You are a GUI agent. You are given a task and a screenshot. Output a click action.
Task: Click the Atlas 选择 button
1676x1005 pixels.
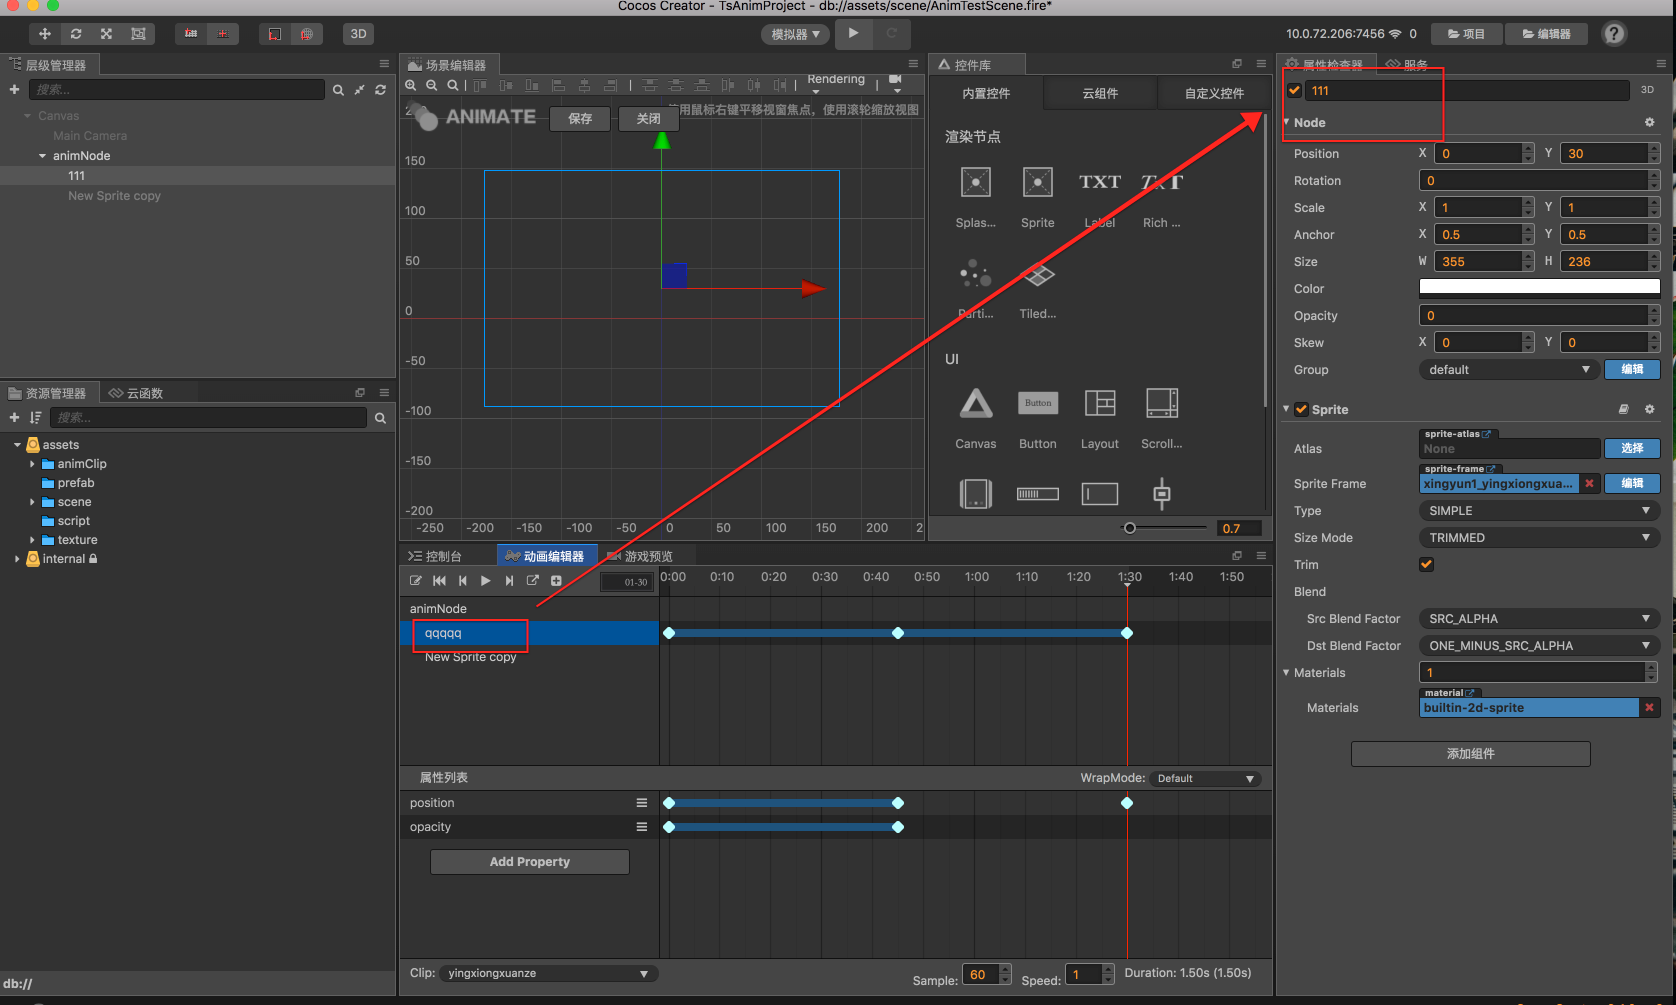[x=1632, y=448]
